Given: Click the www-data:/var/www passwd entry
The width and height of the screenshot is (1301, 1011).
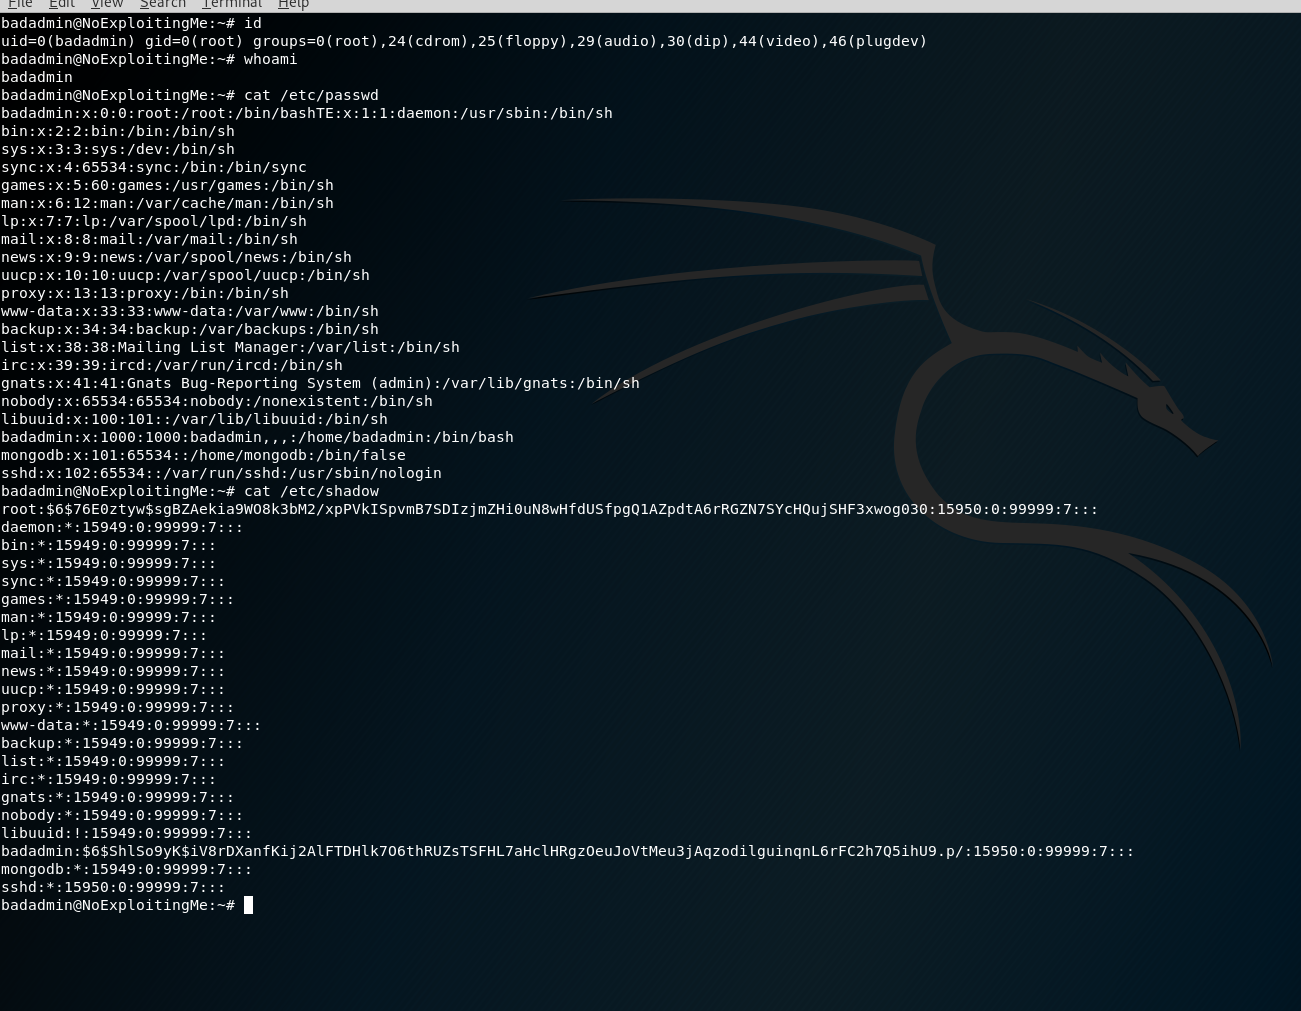Looking at the screenshot, I should click(x=190, y=311).
